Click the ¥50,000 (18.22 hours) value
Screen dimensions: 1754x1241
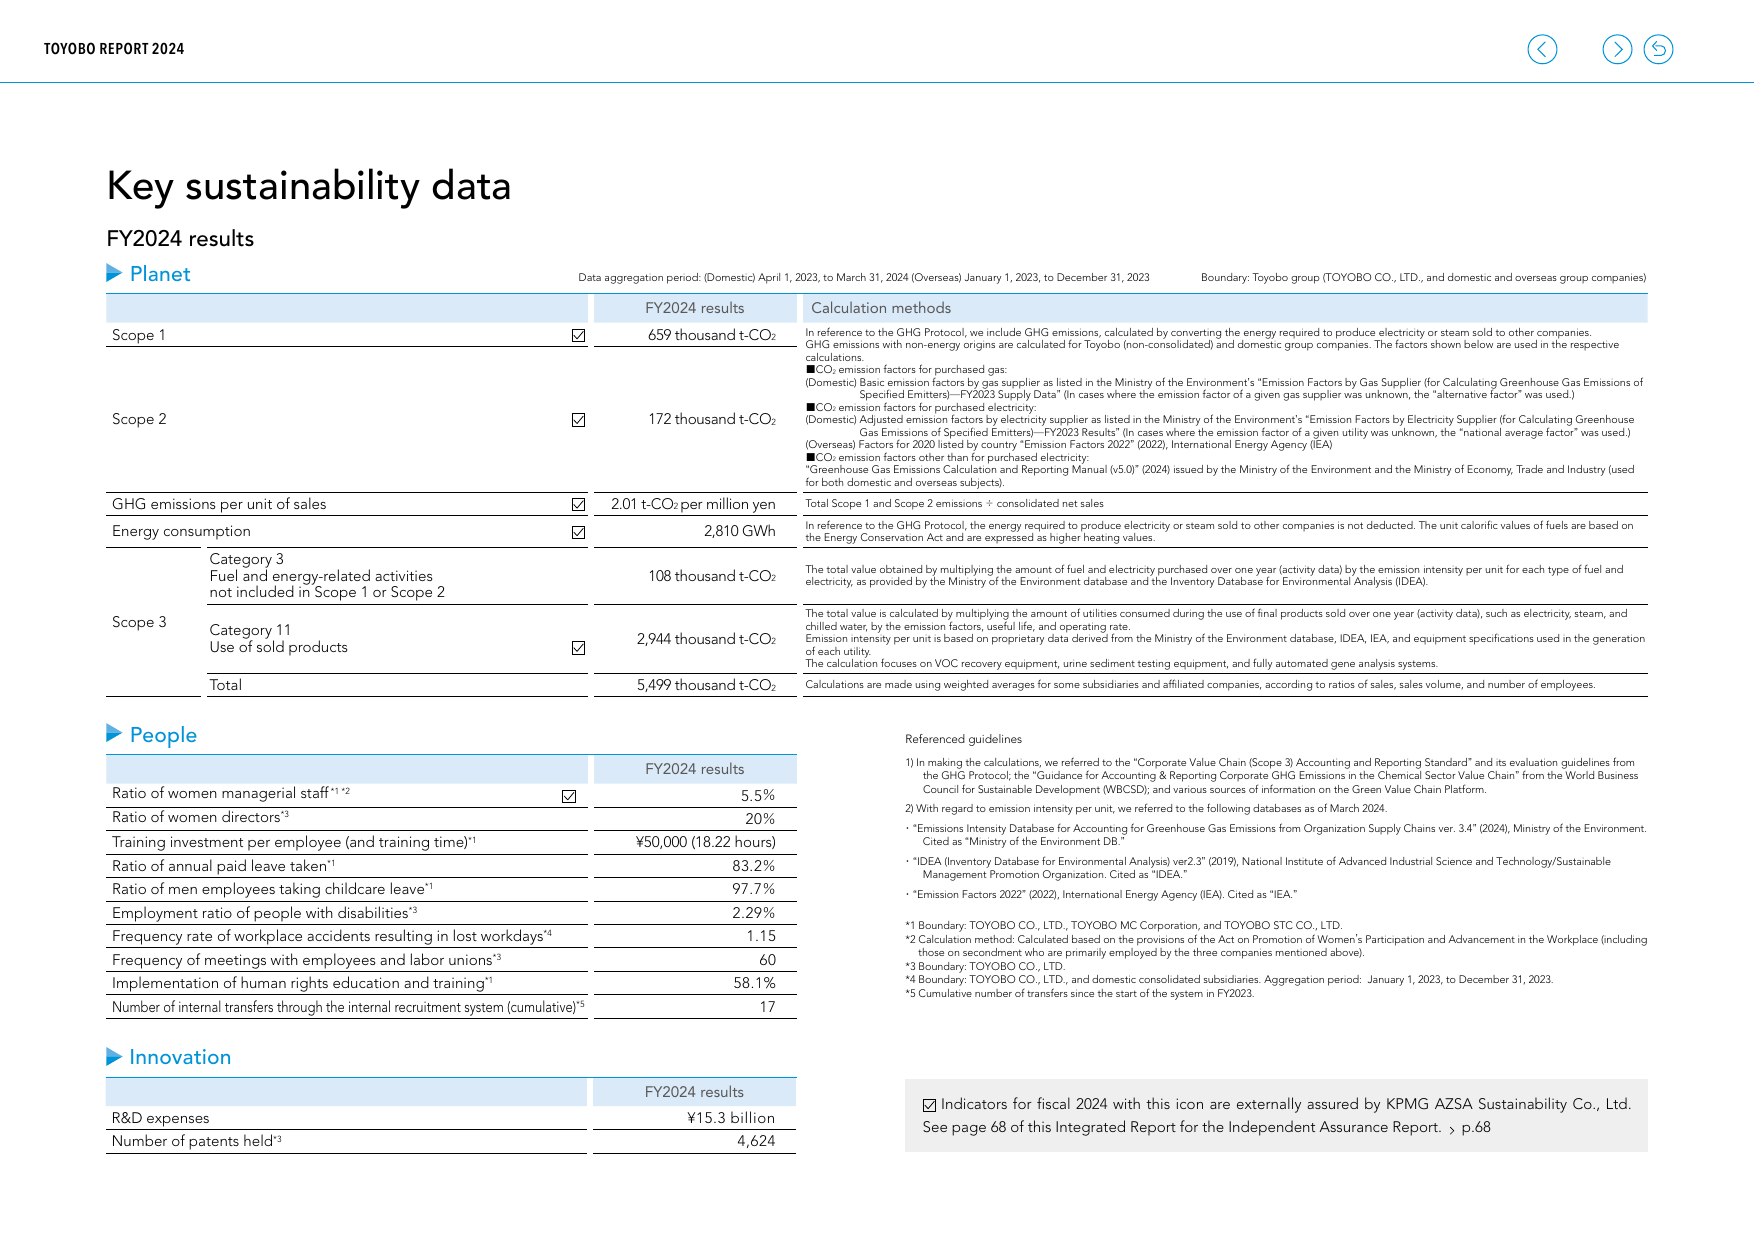pos(706,842)
